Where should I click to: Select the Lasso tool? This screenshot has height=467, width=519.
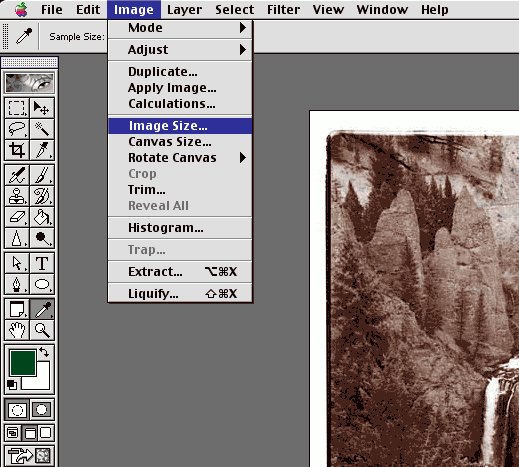(17, 129)
